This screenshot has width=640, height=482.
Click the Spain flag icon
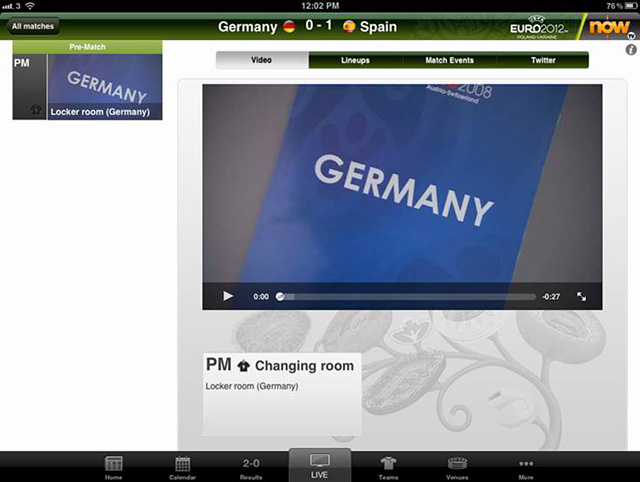pyautogui.click(x=349, y=27)
